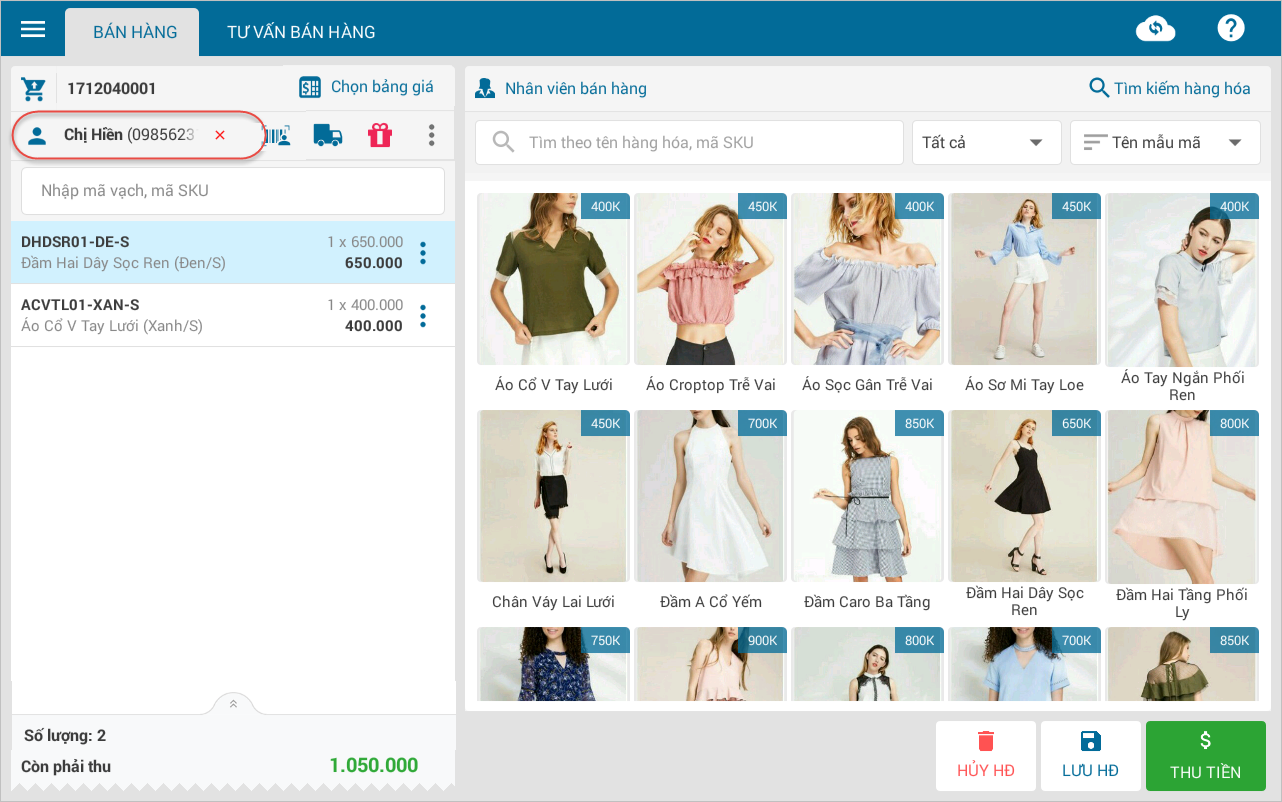
Task: Open options for ACVTL01-XAN-S line item
Action: pyautogui.click(x=423, y=316)
